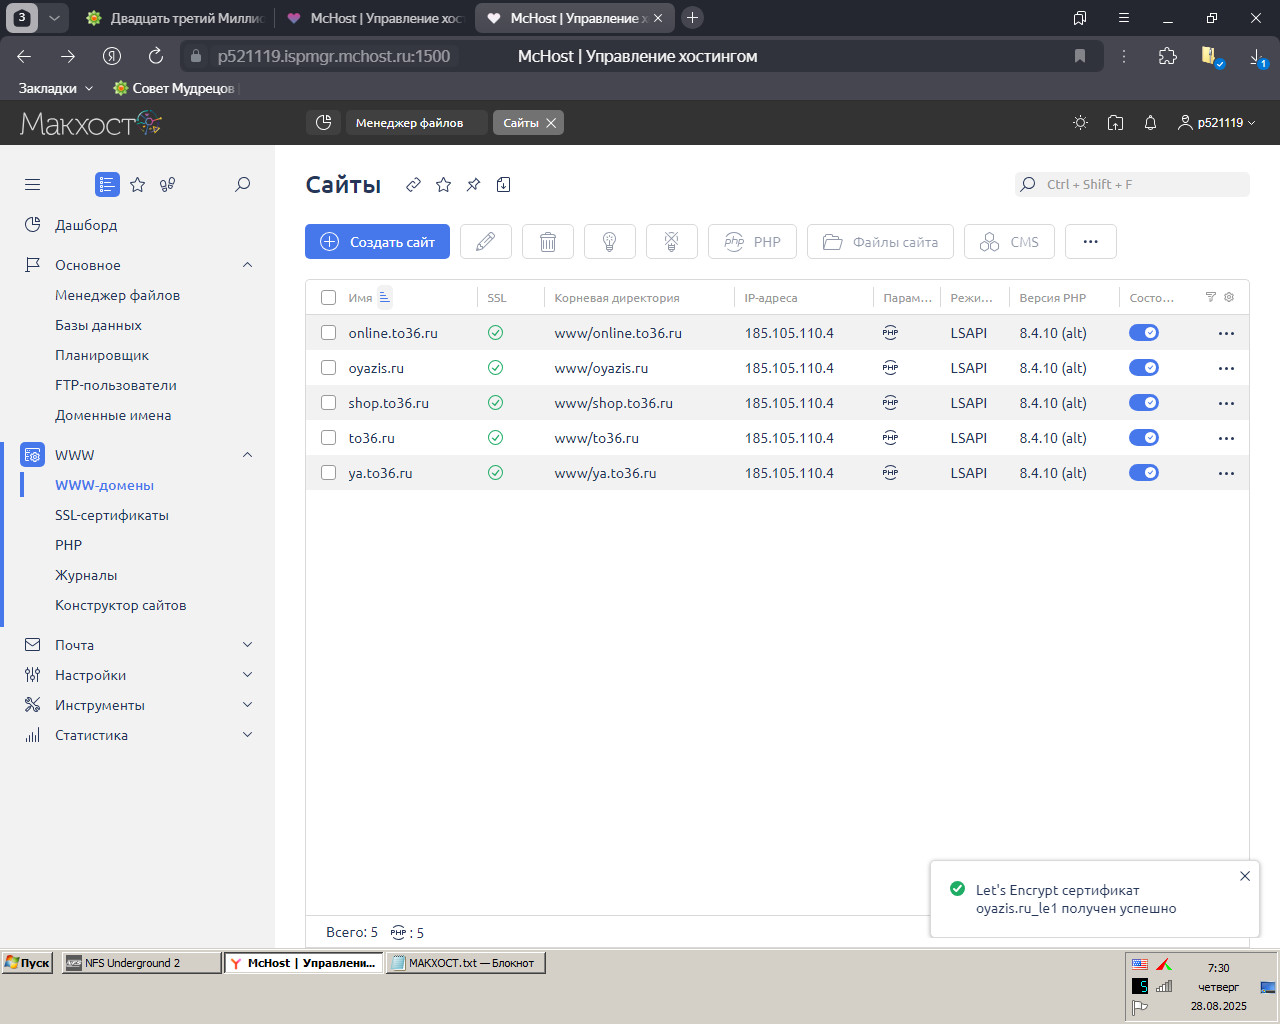Open the notifications bell icon
1280x1024 pixels.
click(1150, 122)
